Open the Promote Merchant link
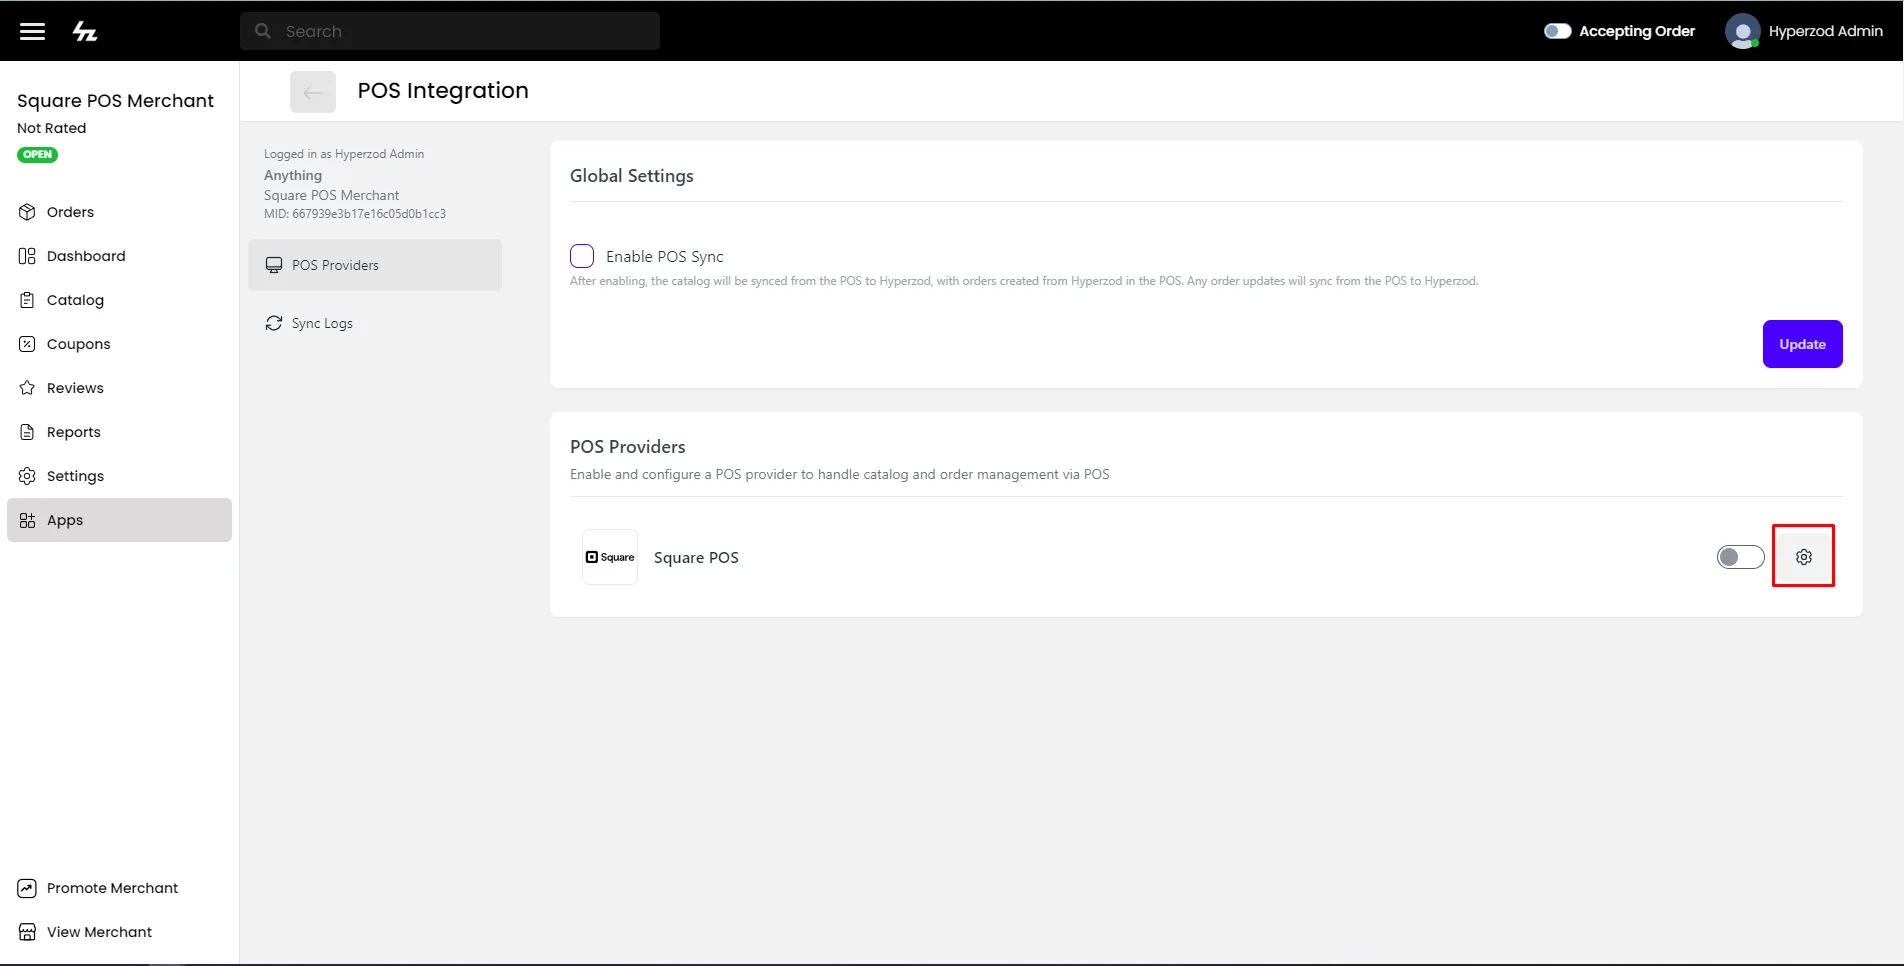The height and width of the screenshot is (966, 1904). click(119, 888)
